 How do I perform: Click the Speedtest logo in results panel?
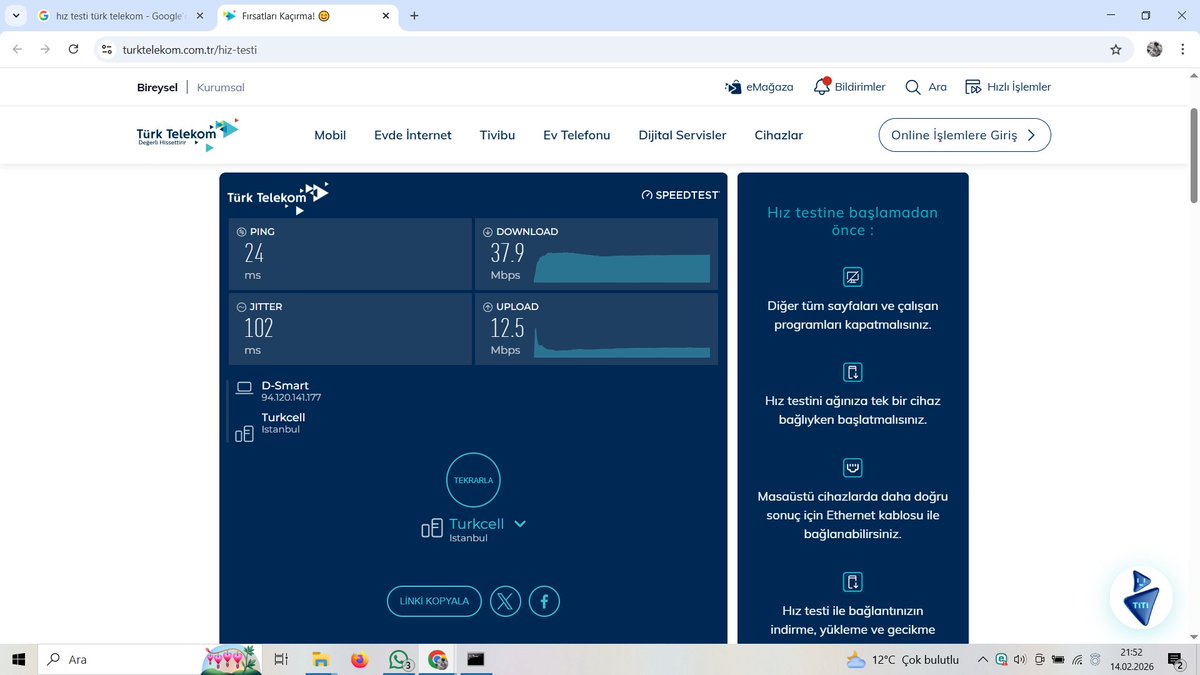680,195
